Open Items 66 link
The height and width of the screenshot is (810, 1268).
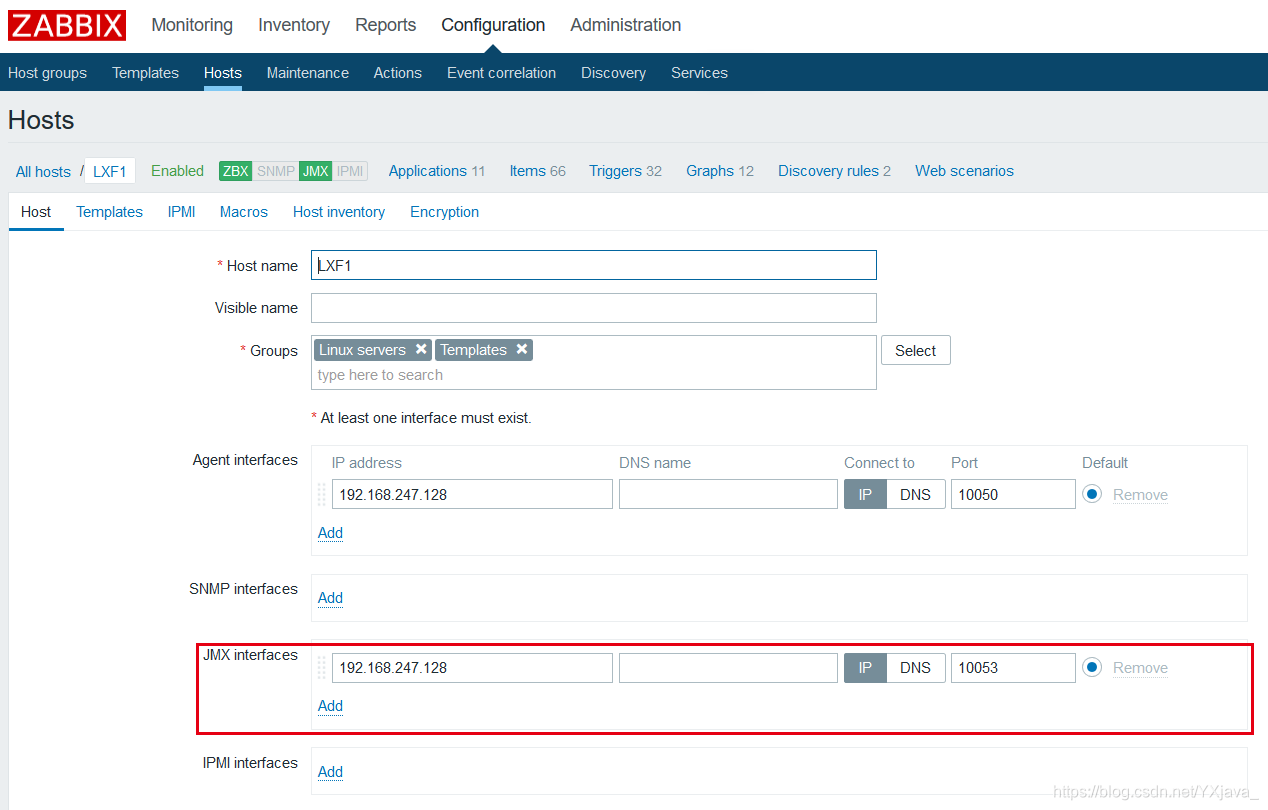pyautogui.click(x=537, y=171)
